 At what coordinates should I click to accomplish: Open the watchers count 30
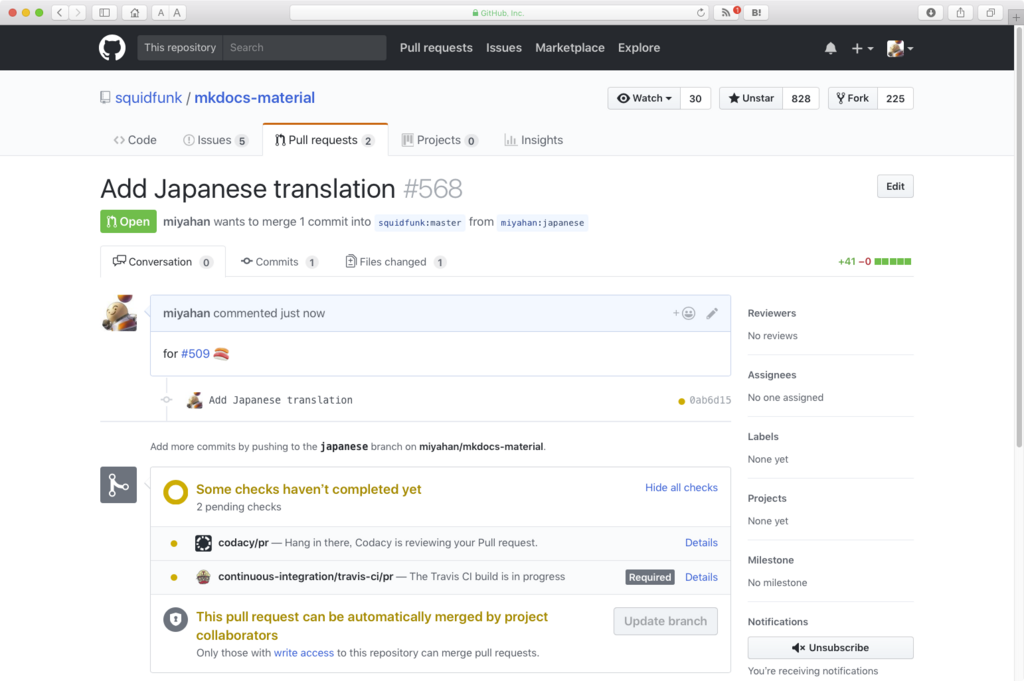tap(696, 99)
